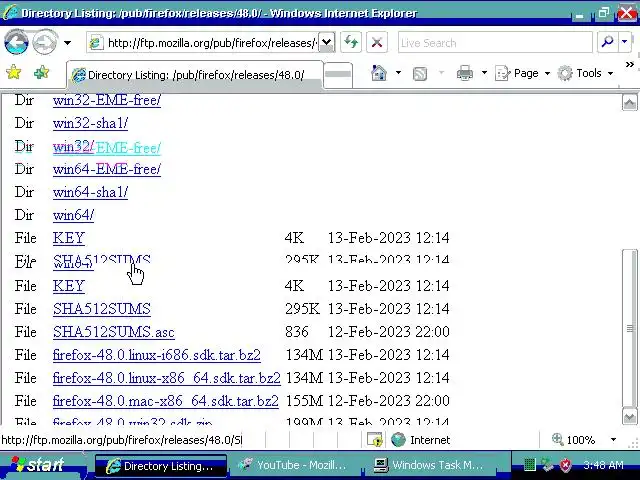The height and width of the screenshot is (480, 640).
Task: Expand the Print options dropdown arrow
Action: coord(484,73)
